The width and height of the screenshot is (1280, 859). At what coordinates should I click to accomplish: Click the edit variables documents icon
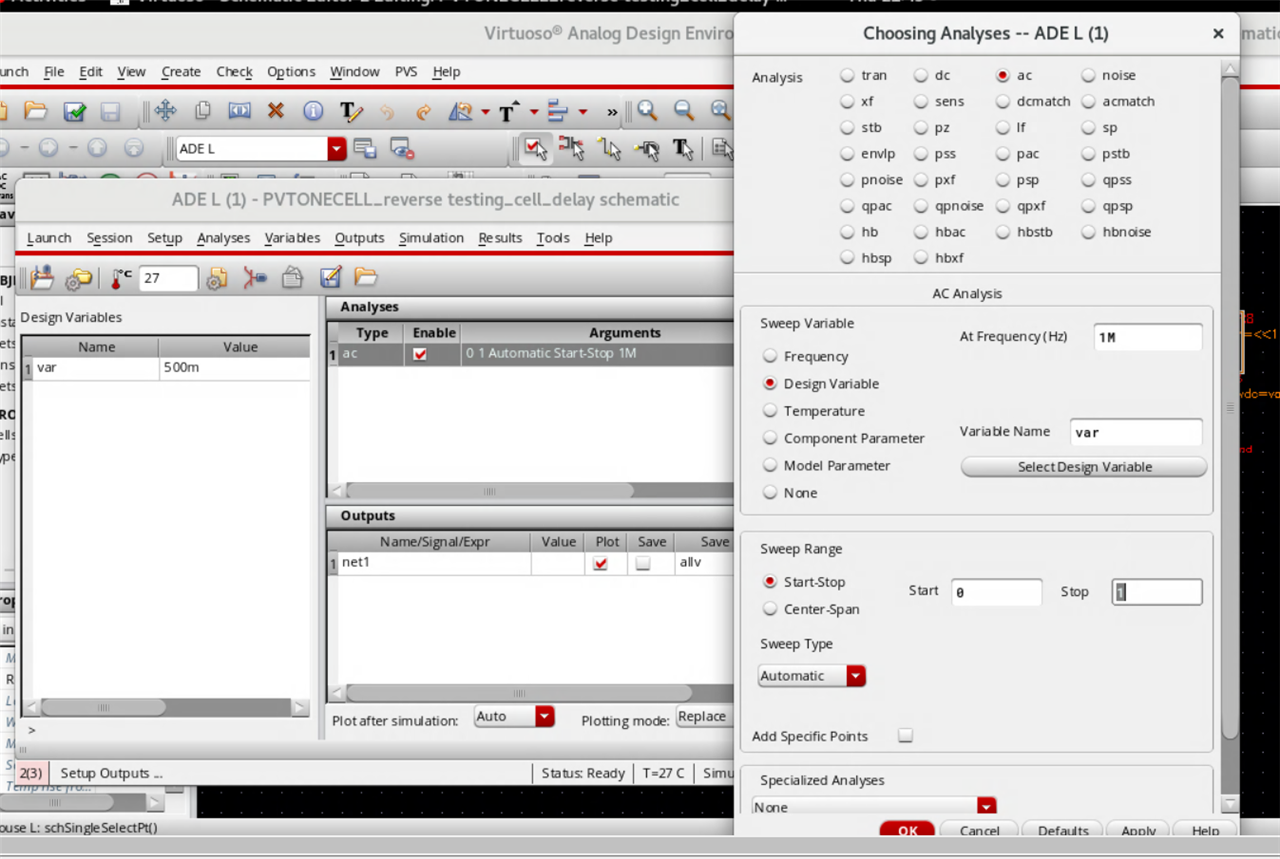(x=292, y=278)
